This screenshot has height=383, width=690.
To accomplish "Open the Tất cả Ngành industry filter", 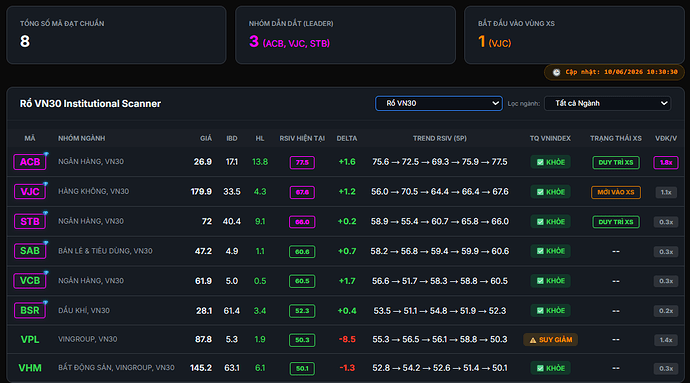I will (608, 103).
